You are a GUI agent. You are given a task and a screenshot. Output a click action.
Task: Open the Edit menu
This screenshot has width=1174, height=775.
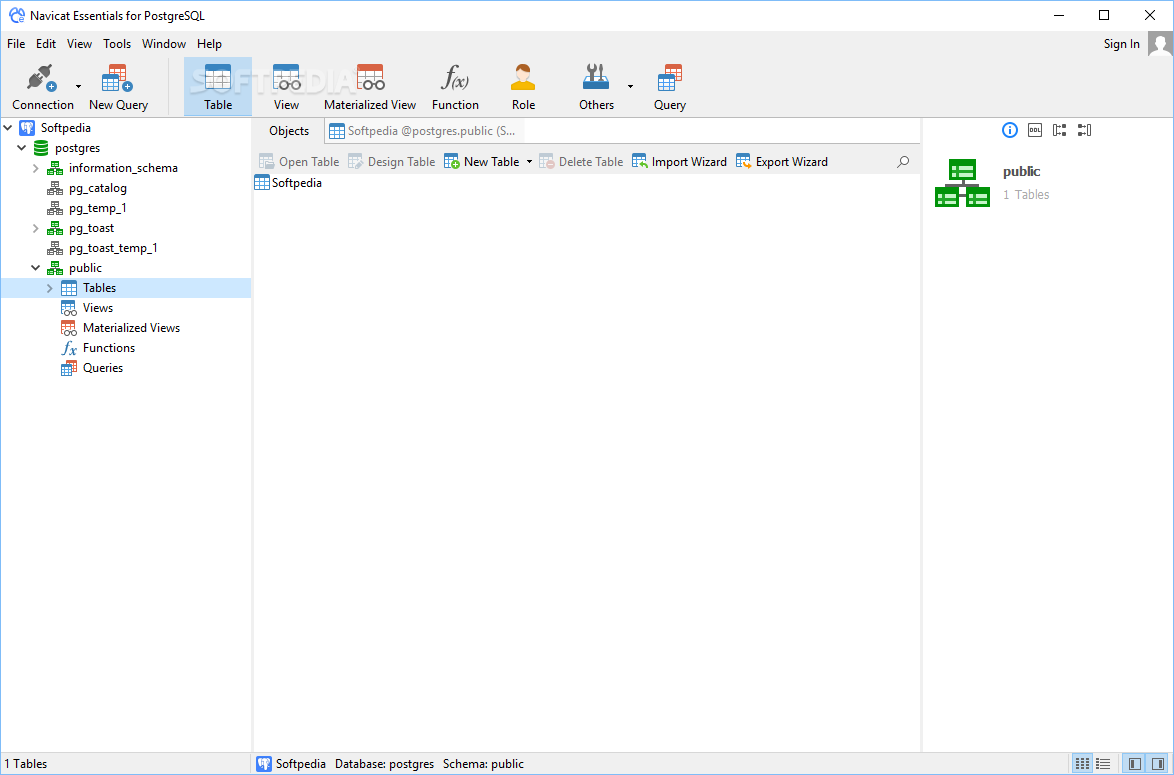point(46,44)
